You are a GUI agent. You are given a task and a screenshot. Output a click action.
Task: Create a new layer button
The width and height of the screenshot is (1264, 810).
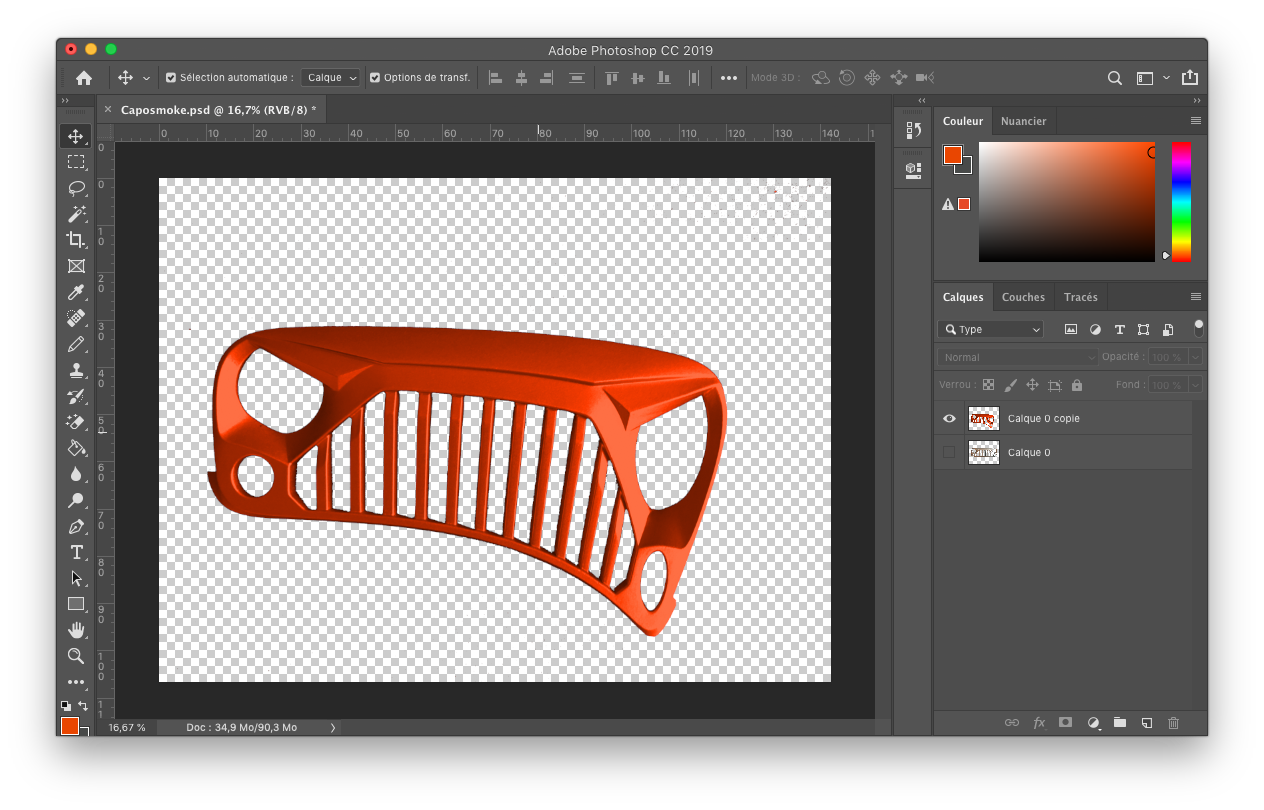(1147, 722)
